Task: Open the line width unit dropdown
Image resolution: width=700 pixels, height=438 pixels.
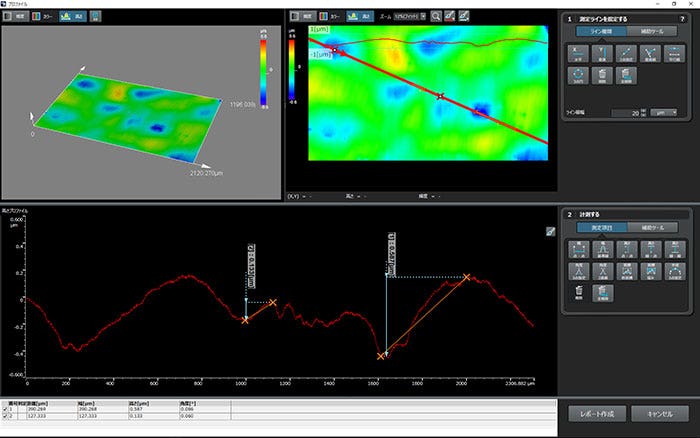Action: [x=664, y=113]
